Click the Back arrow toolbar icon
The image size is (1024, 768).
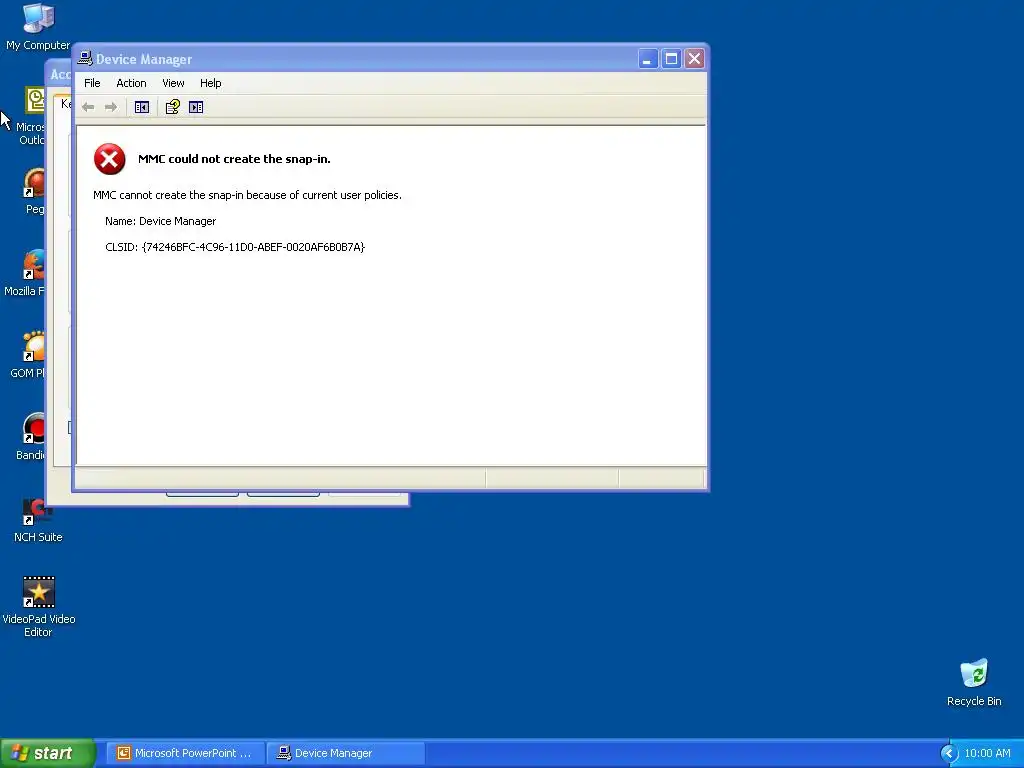click(88, 107)
